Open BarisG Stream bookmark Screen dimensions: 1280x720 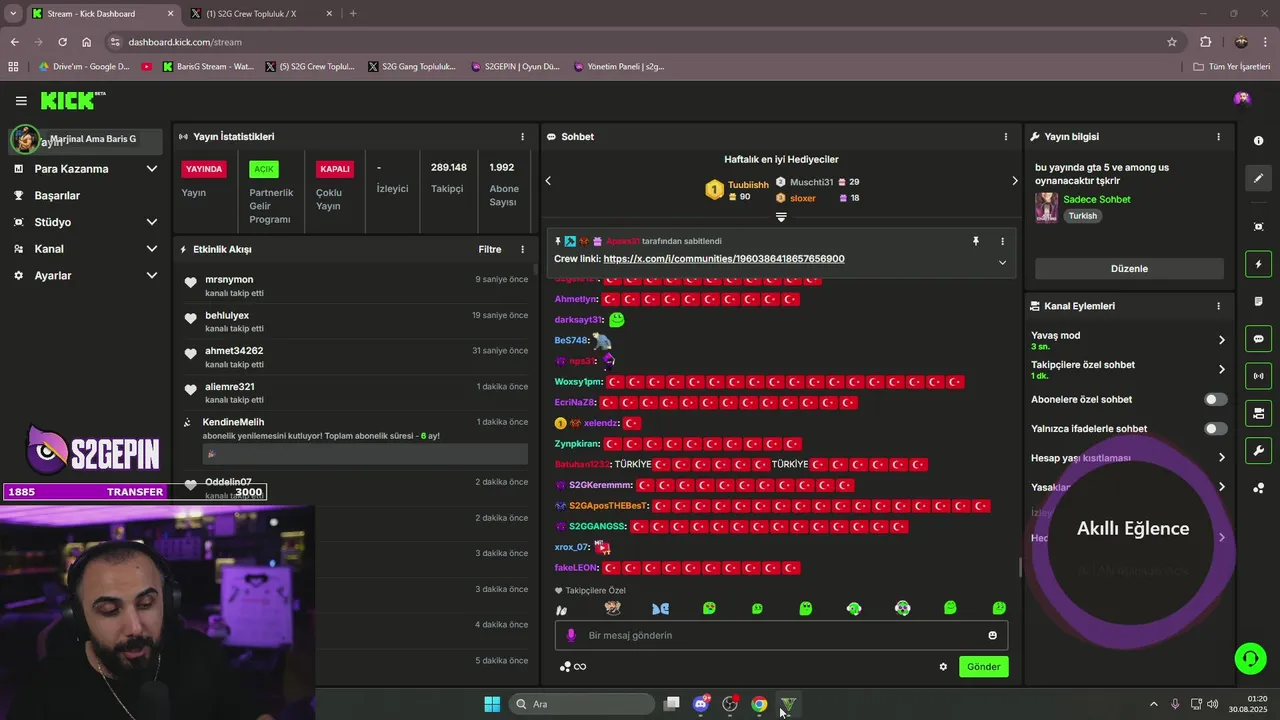point(207,67)
